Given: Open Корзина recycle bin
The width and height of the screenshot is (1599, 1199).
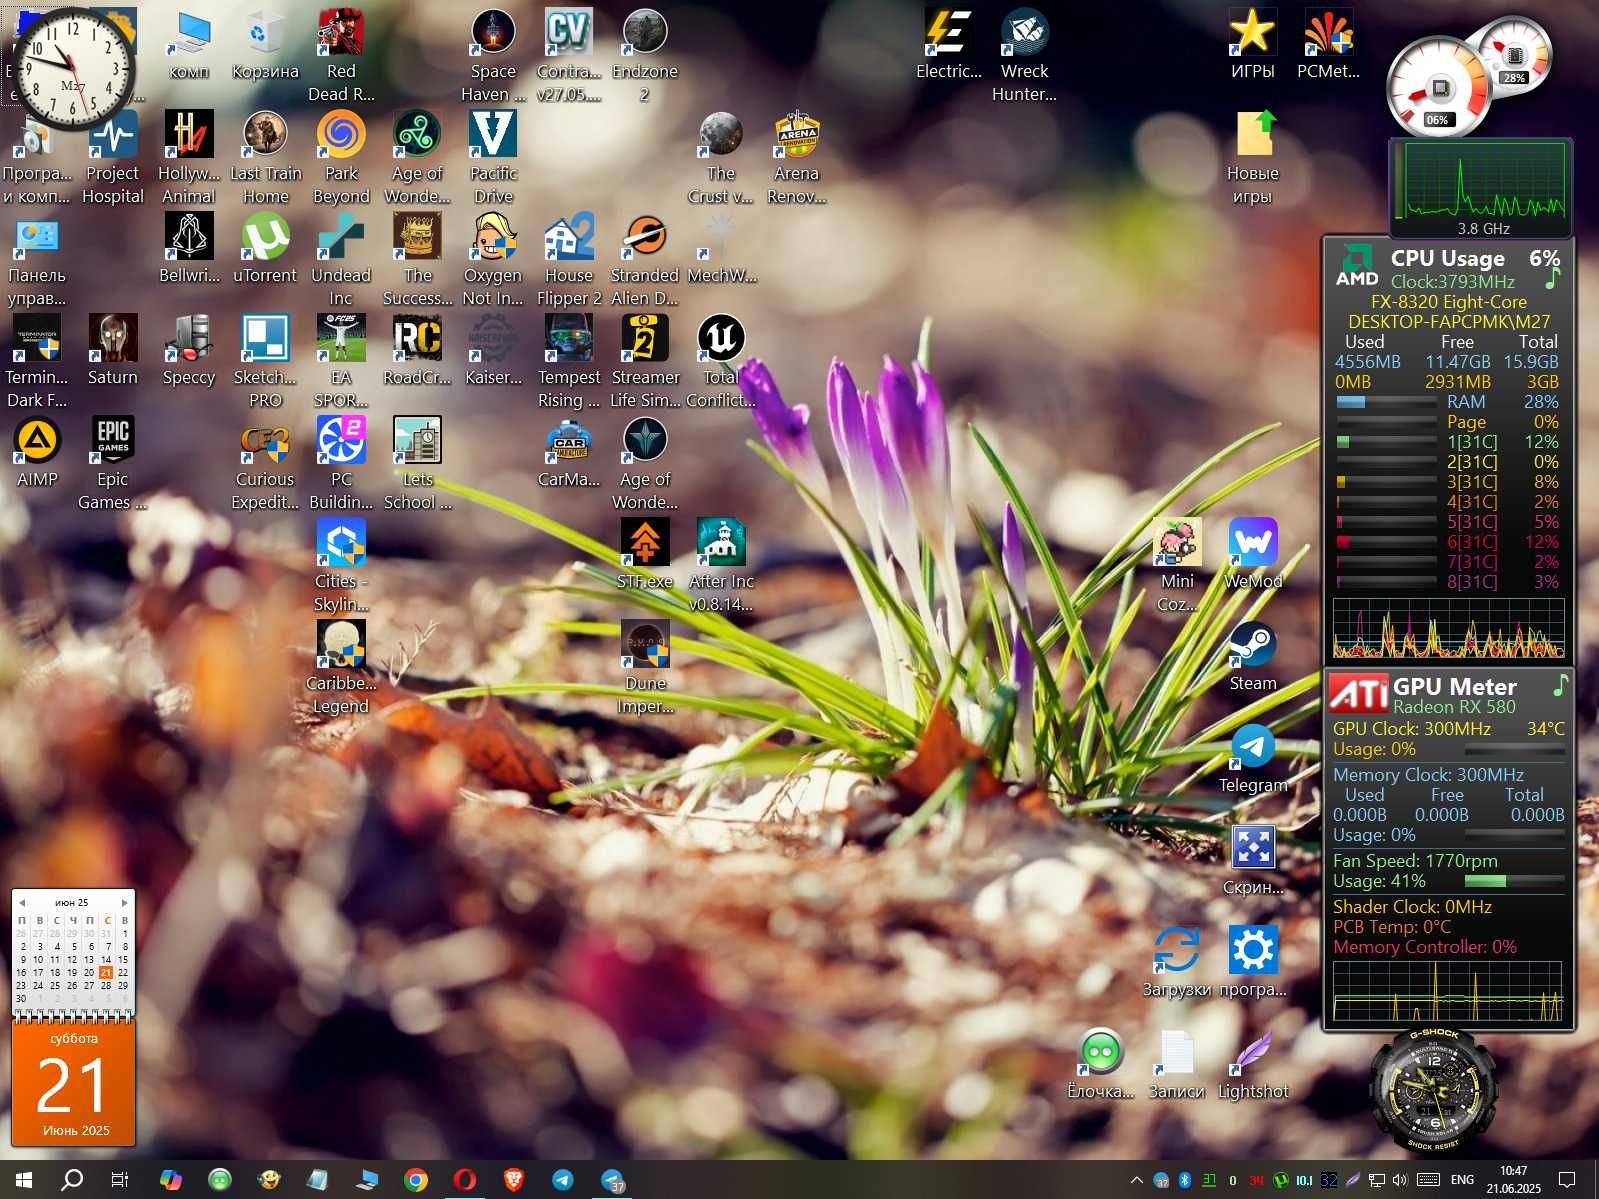Looking at the screenshot, I should pos(265,45).
